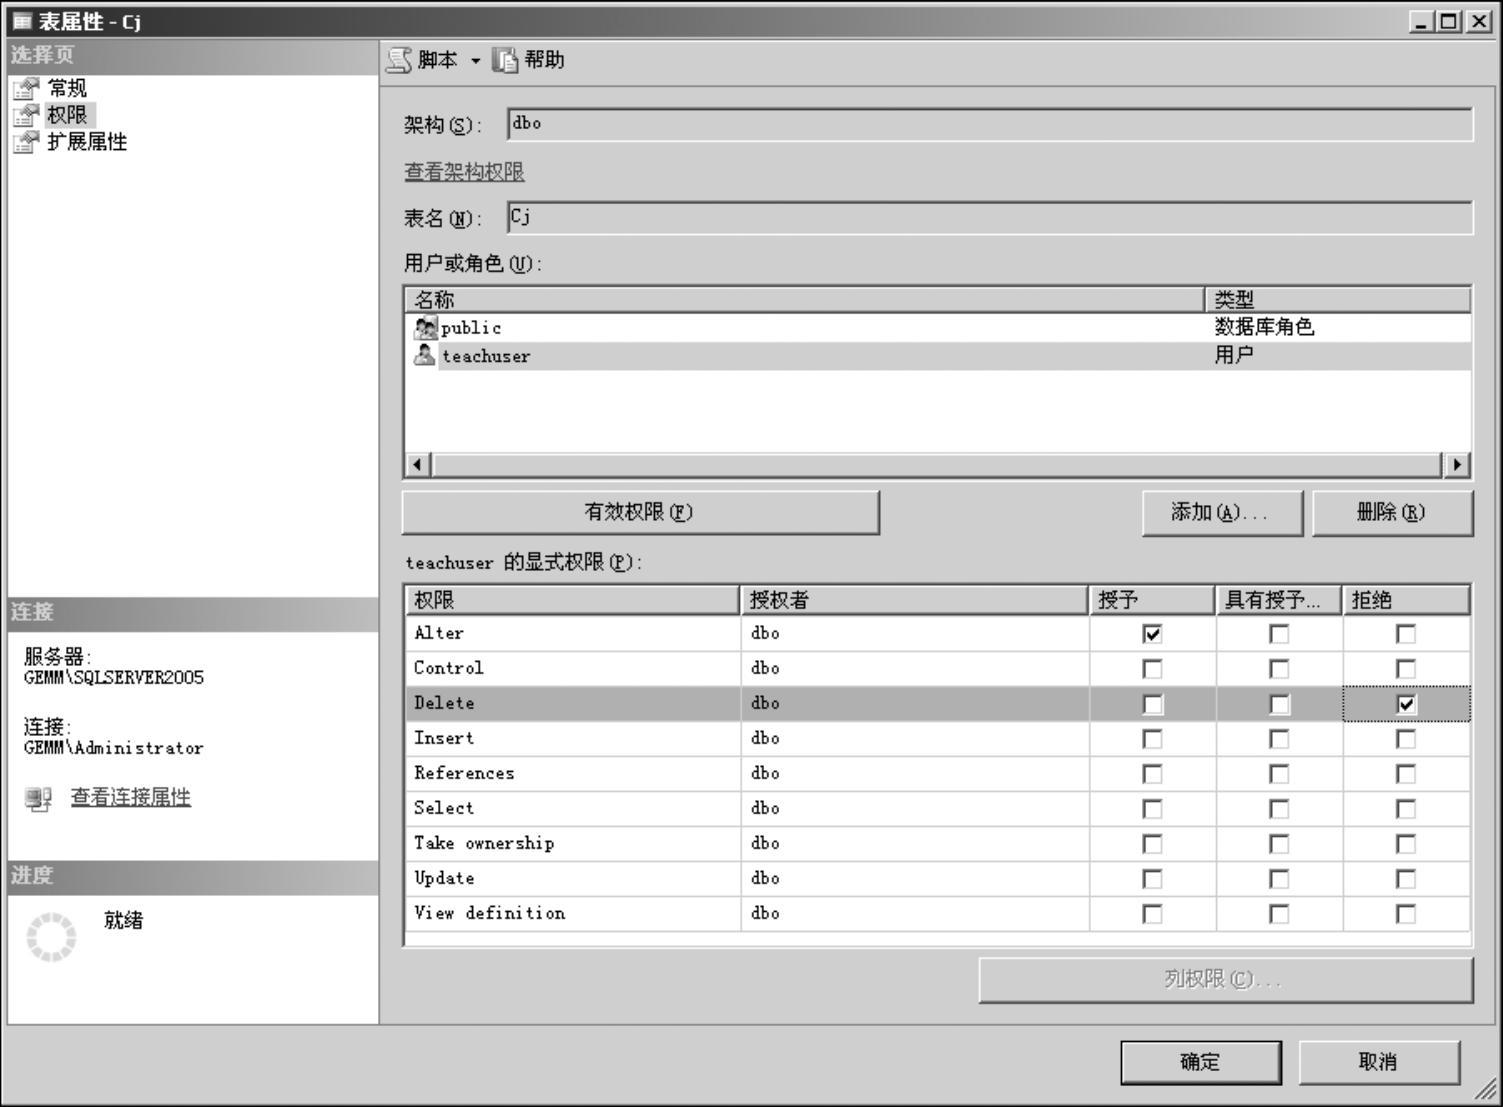Select the Take ownership permission row

point(938,844)
